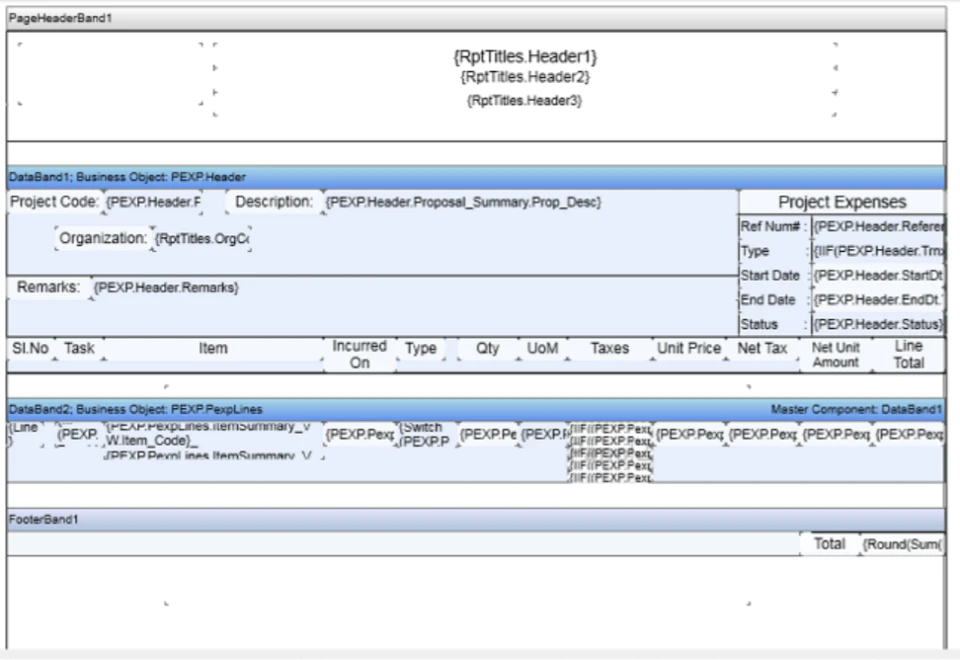Viewport: 960px width, 660px height.
Task: Click the End Date label
Action: point(774,300)
